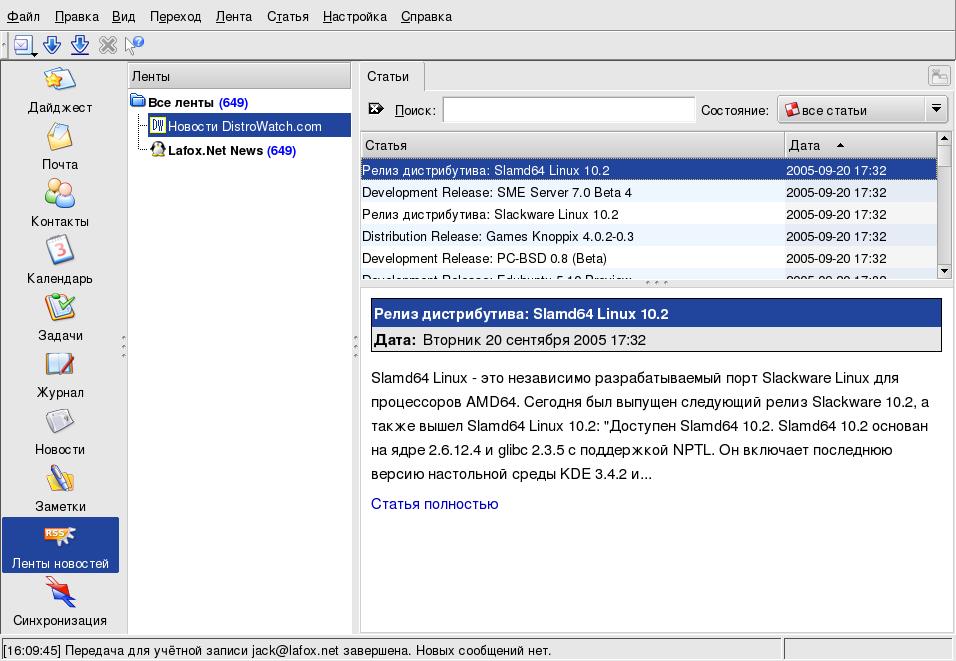
Task: Select the Все ленты folder in the tree
Action: point(190,102)
